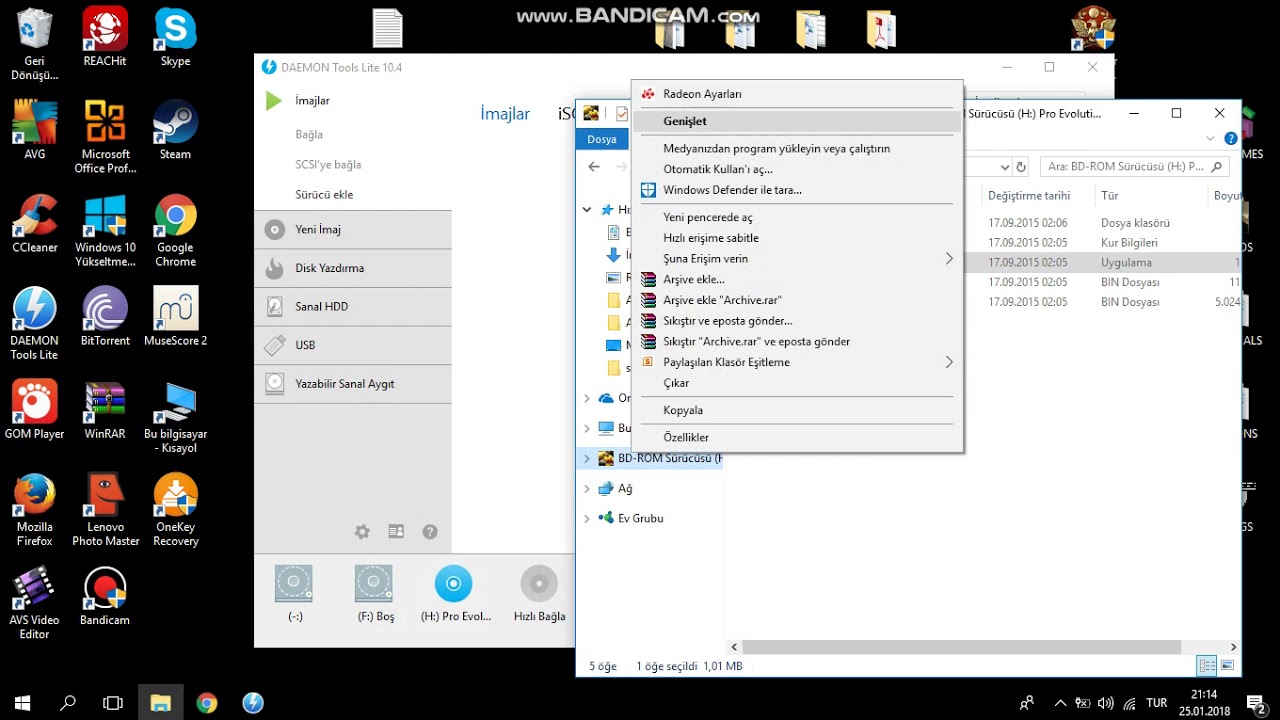Image resolution: width=1280 pixels, height=720 pixels.
Task: Open the Microsoft Office desktop shortcut
Action: tap(105, 137)
